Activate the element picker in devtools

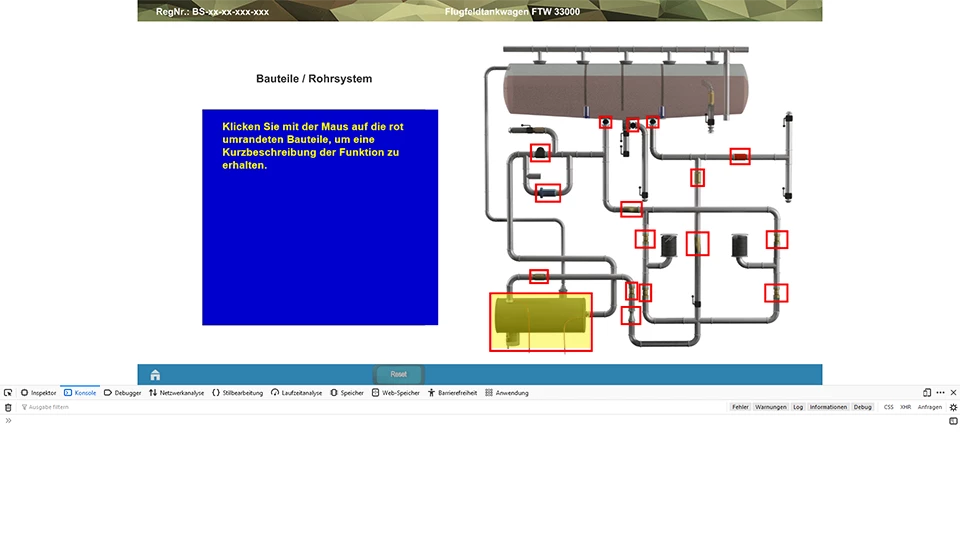tap(8, 393)
